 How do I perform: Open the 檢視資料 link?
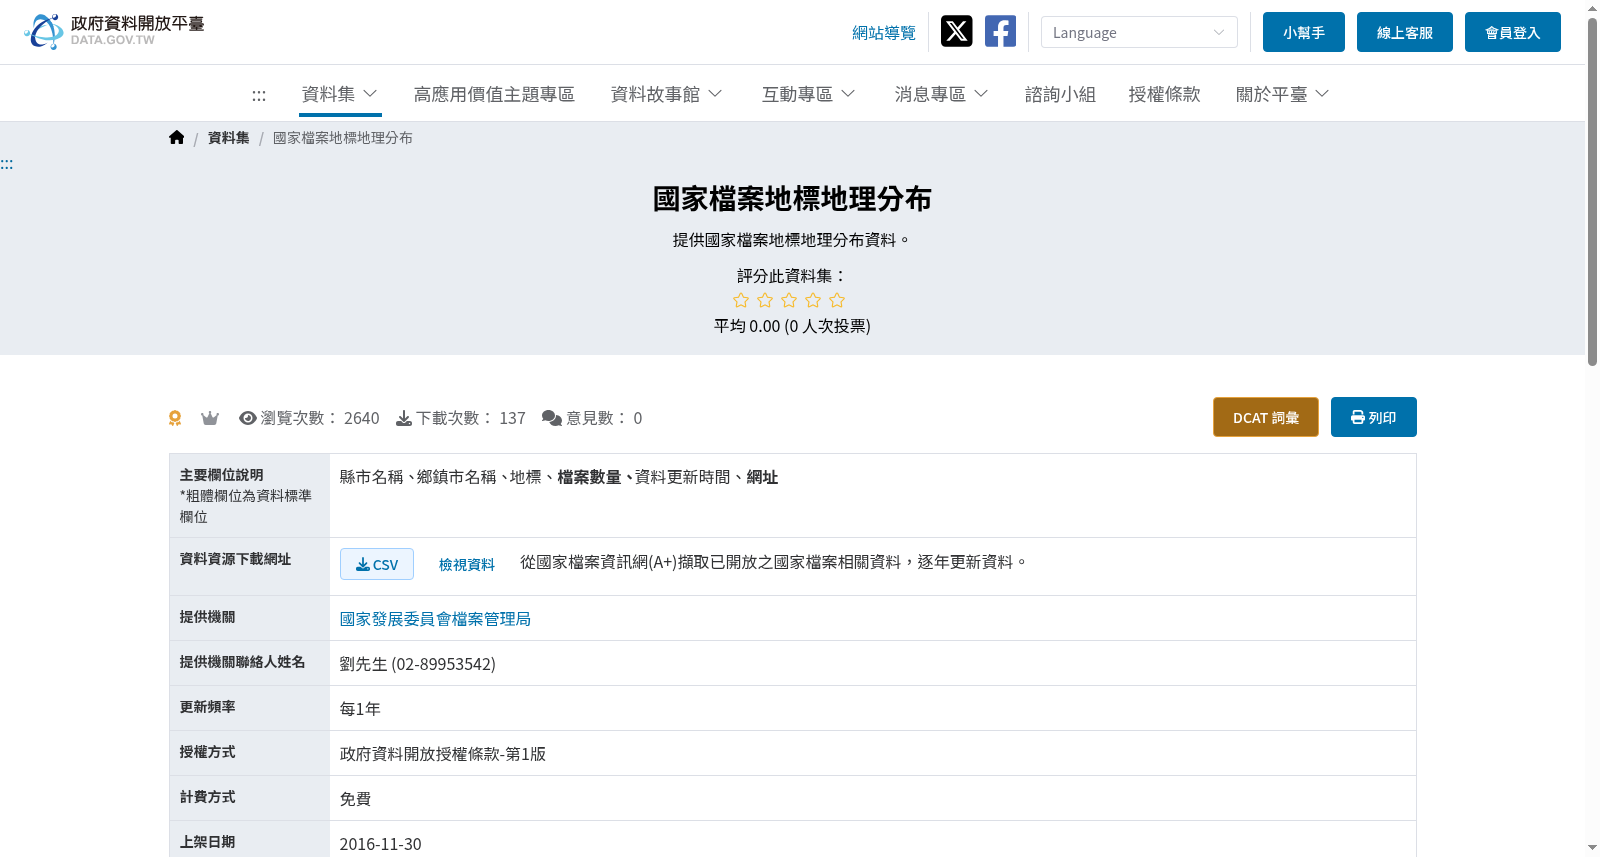tap(467, 565)
